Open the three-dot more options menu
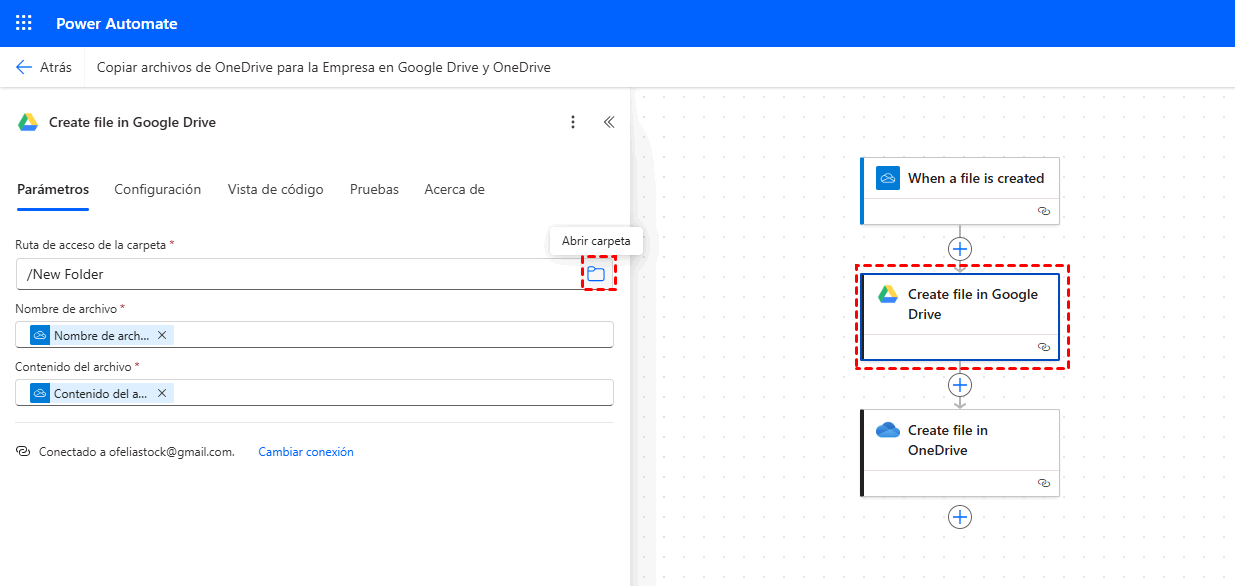Image resolution: width=1235 pixels, height=586 pixels. (573, 122)
